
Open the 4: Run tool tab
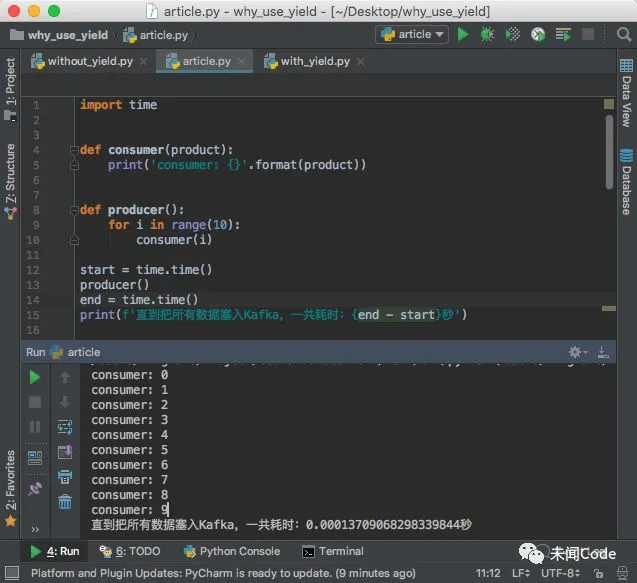click(x=55, y=551)
